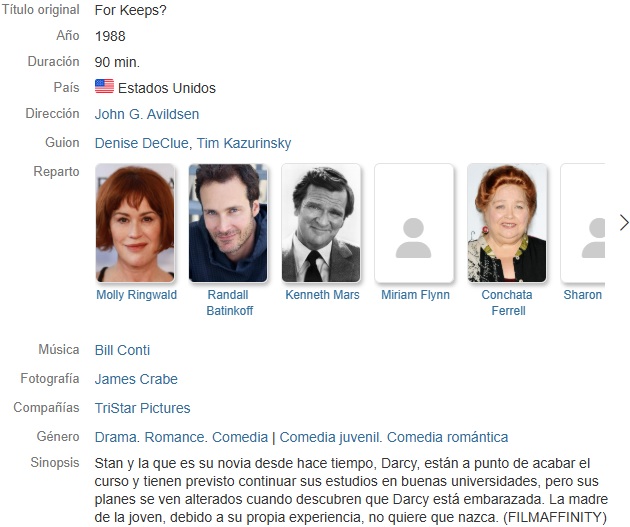
Task: Show next cast members with right arrow
Action: coord(623,223)
